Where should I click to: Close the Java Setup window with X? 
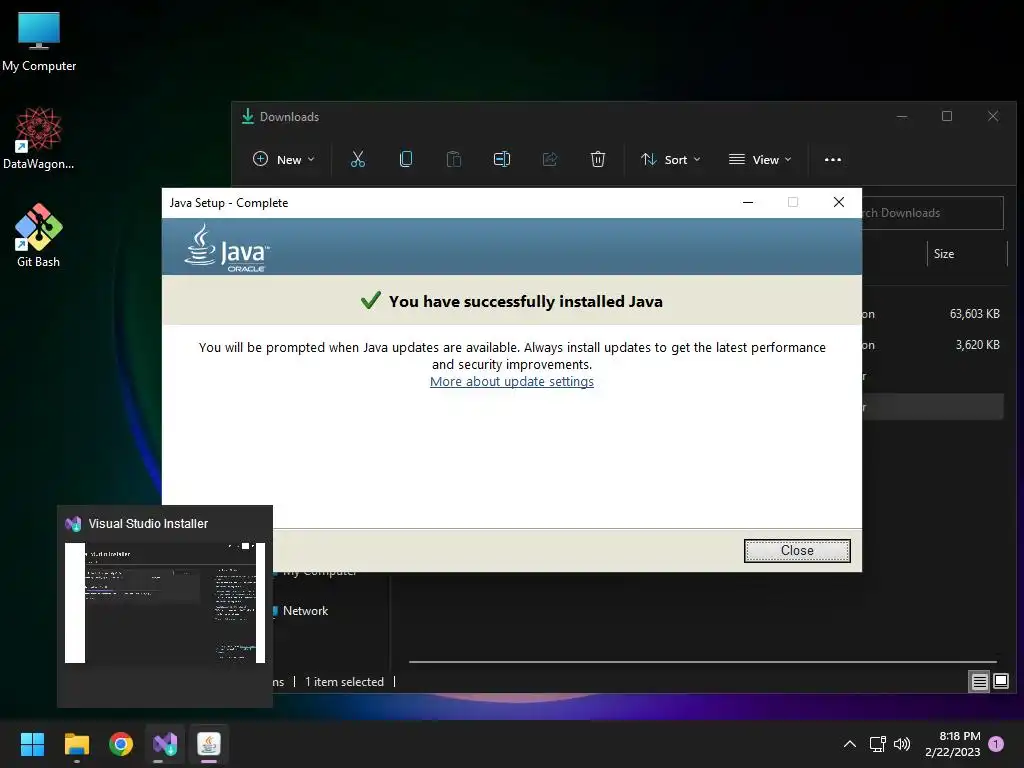click(x=839, y=202)
